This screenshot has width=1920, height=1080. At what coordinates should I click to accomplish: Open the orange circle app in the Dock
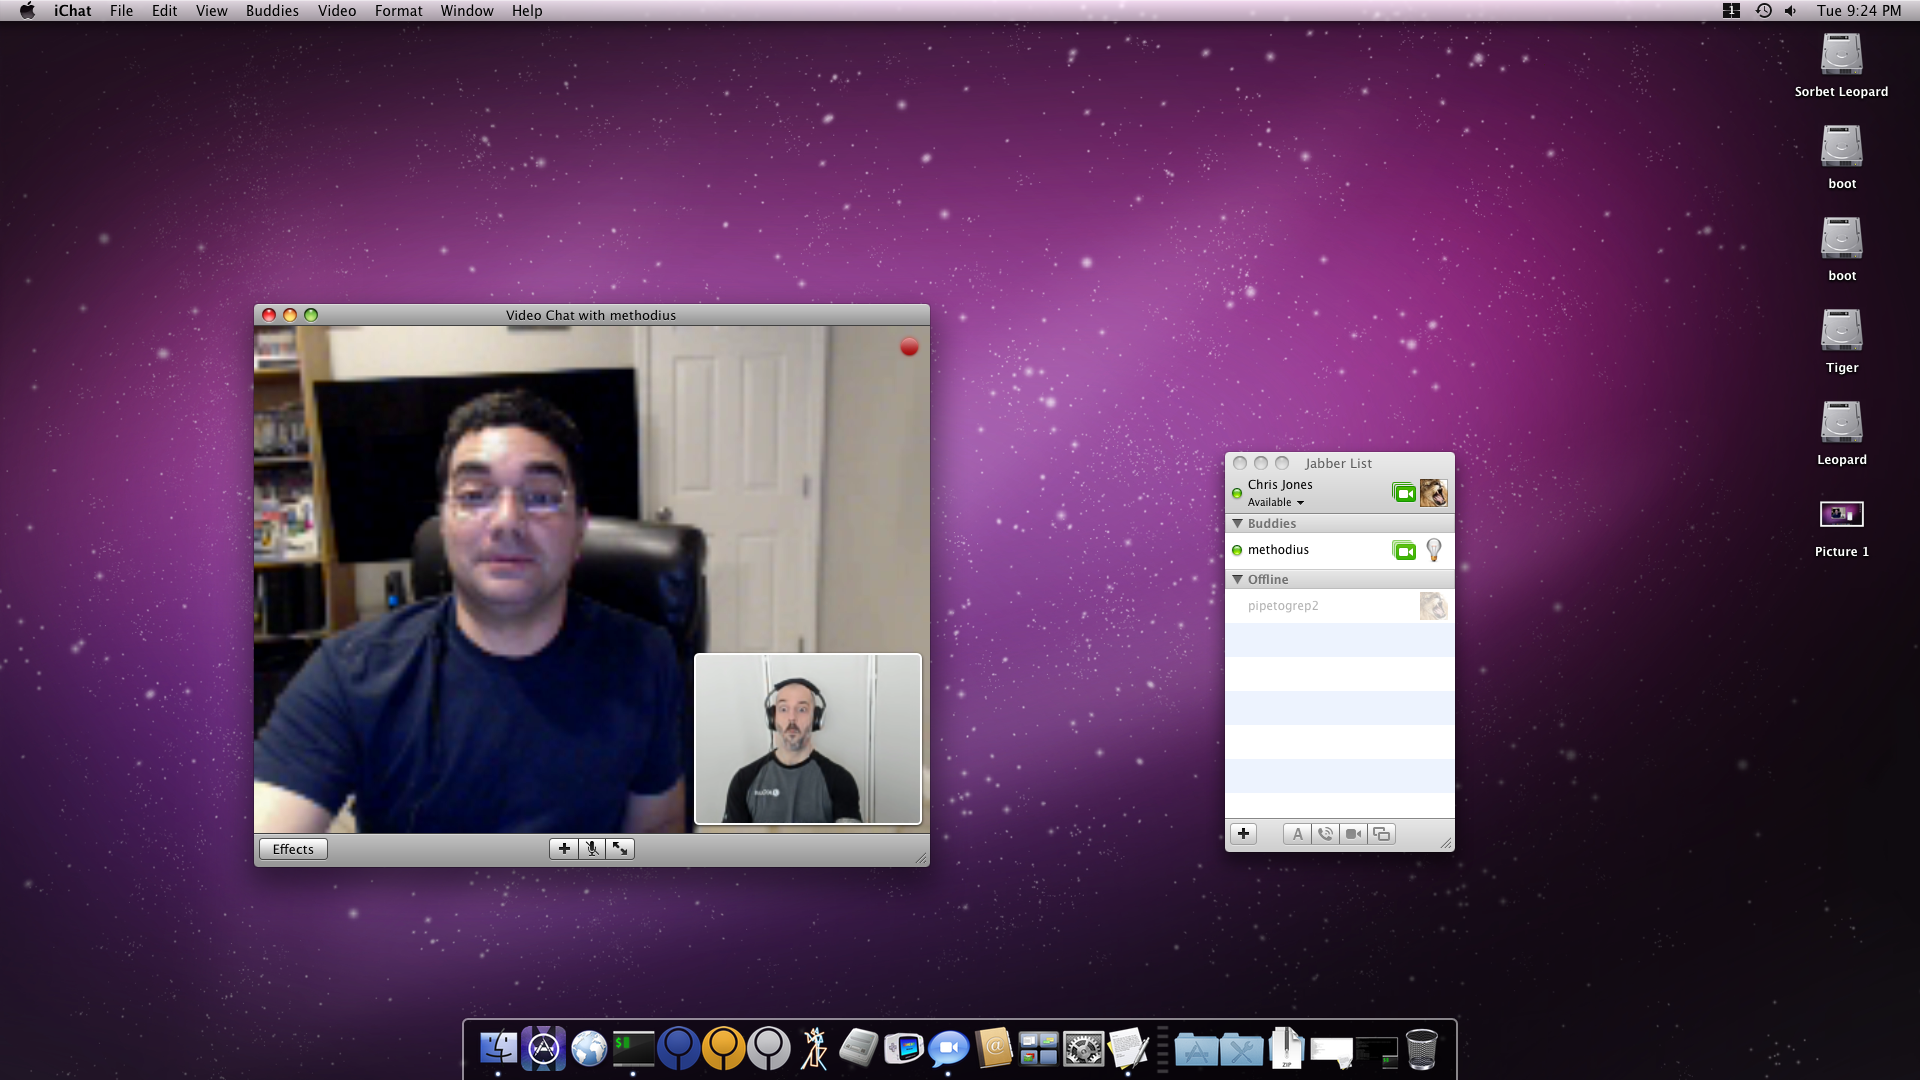(723, 1049)
